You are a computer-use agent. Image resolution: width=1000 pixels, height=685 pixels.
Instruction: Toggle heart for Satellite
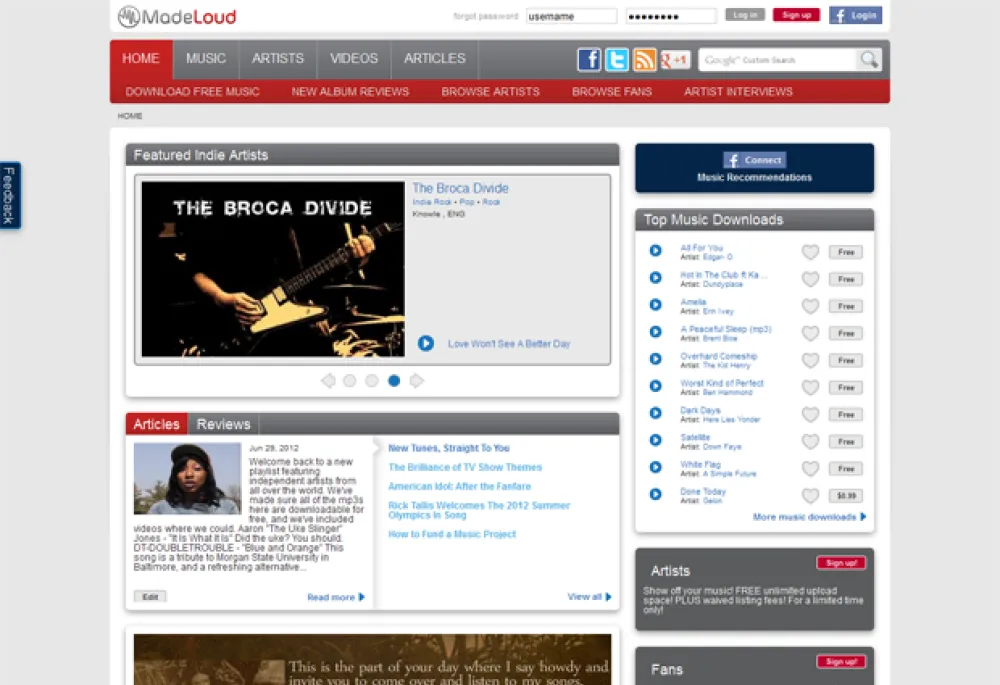tap(810, 441)
